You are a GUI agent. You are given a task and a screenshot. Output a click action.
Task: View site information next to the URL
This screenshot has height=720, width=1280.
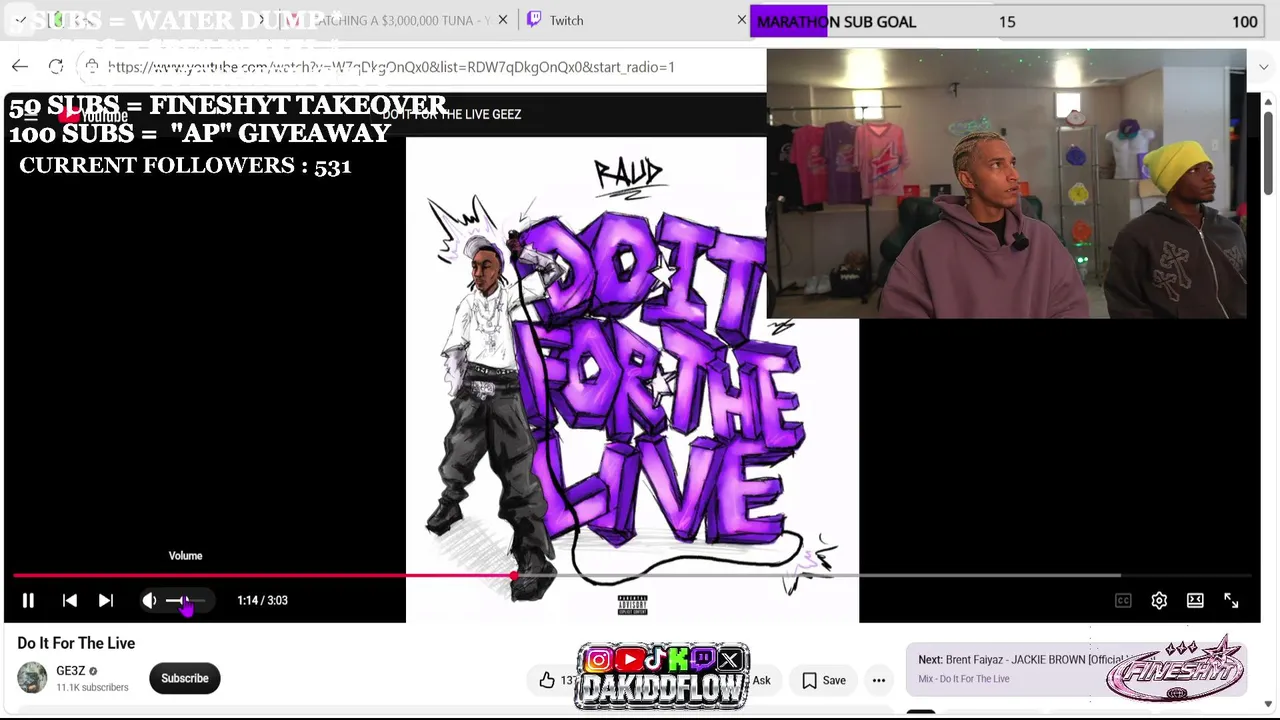click(x=92, y=67)
